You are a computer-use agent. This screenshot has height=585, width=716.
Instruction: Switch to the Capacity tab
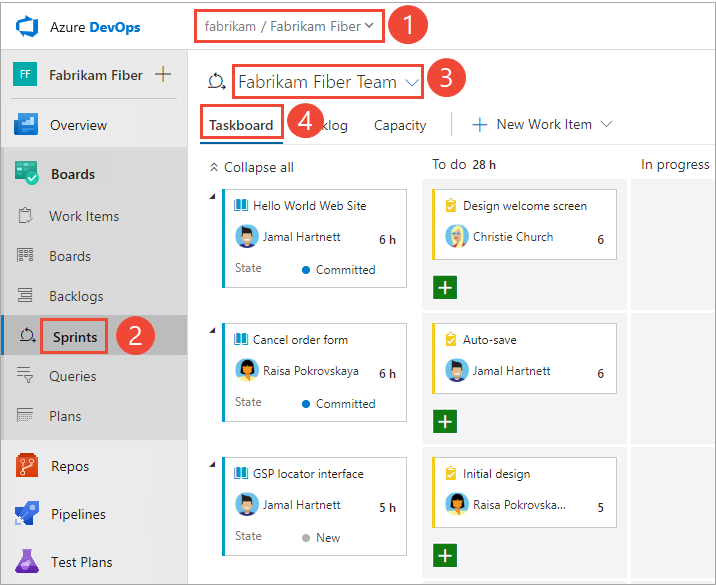click(400, 125)
